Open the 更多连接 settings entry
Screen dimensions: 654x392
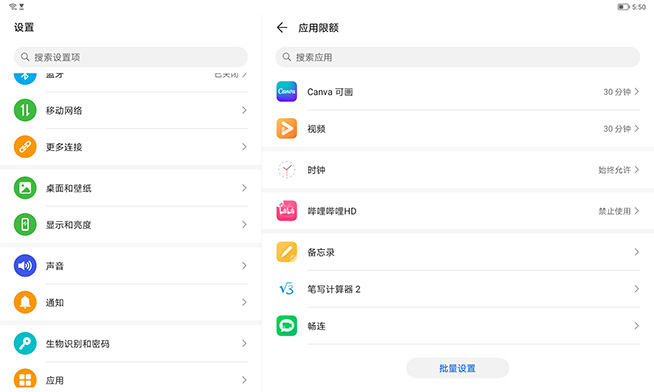point(131,147)
